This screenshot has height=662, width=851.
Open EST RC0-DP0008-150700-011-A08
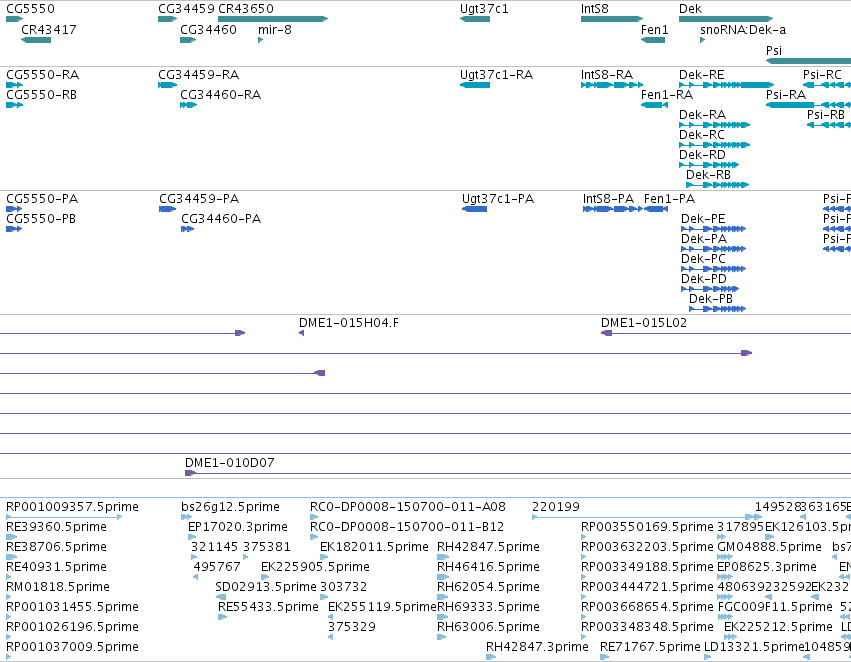313,517
